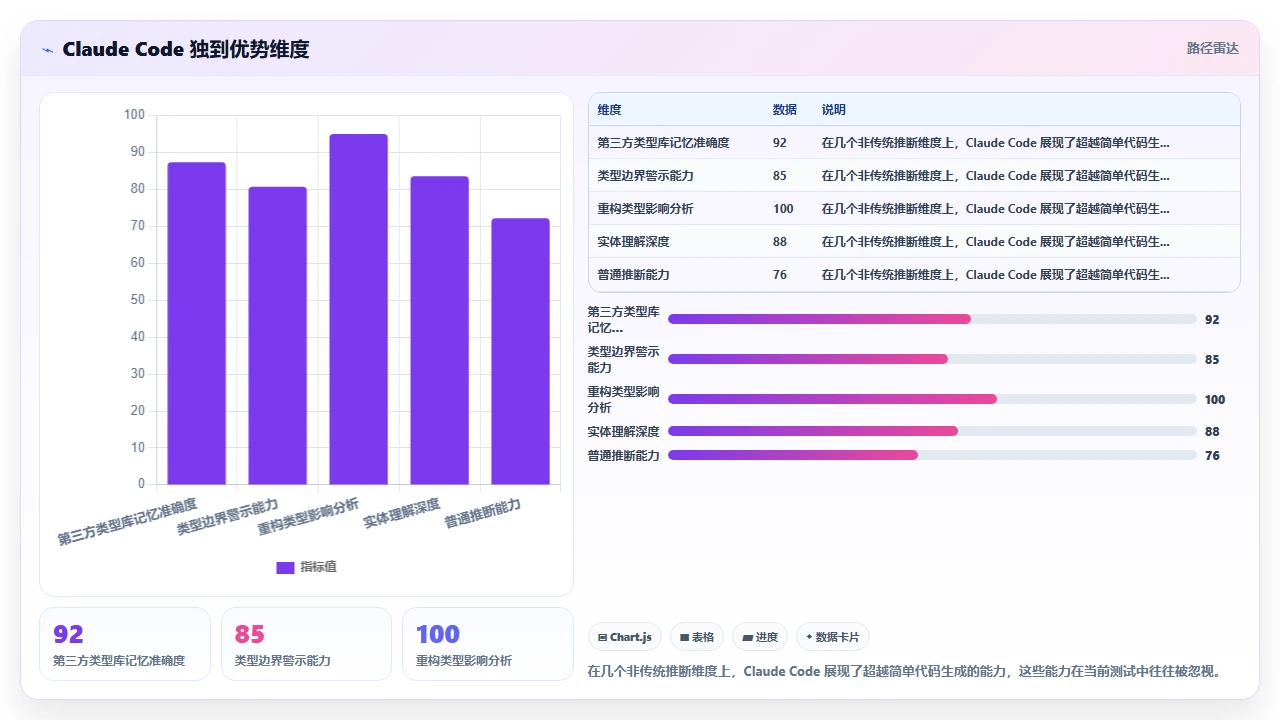Screen dimensions: 1280x720
Task: Click the 实体理解深度 chart bar
Action: [x=439, y=330]
